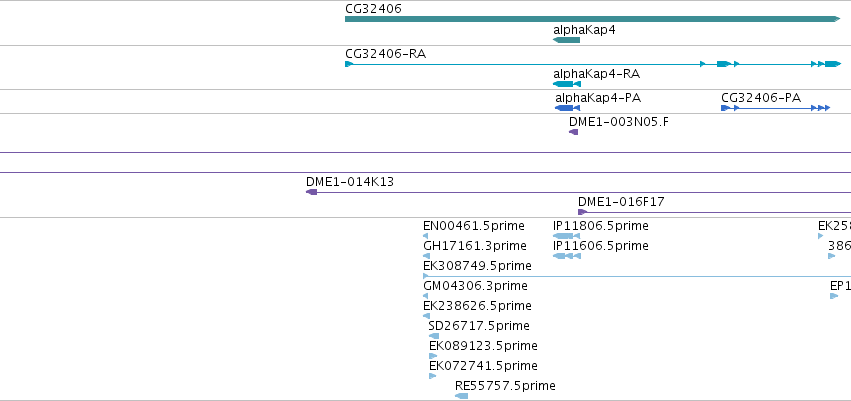The height and width of the screenshot is (401, 851).
Task: Click the DME1-014K13 clone arrowhead
Action: pyautogui.click(x=311, y=191)
